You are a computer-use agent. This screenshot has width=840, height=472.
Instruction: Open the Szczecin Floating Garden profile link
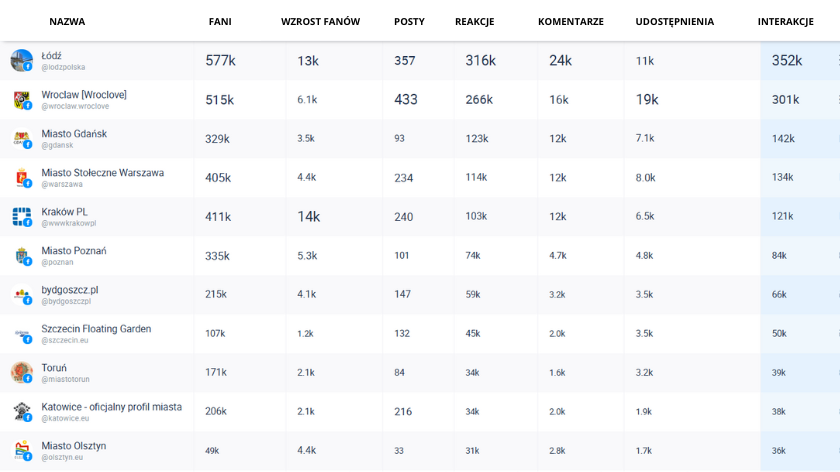coord(96,329)
